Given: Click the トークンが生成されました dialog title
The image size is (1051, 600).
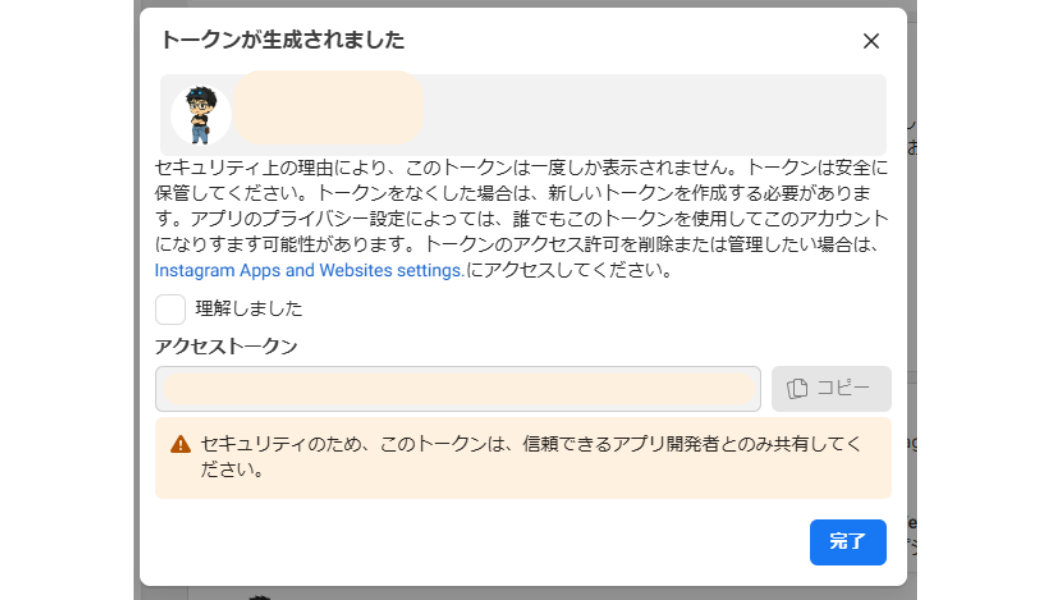Looking at the screenshot, I should [x=283, y=40].
